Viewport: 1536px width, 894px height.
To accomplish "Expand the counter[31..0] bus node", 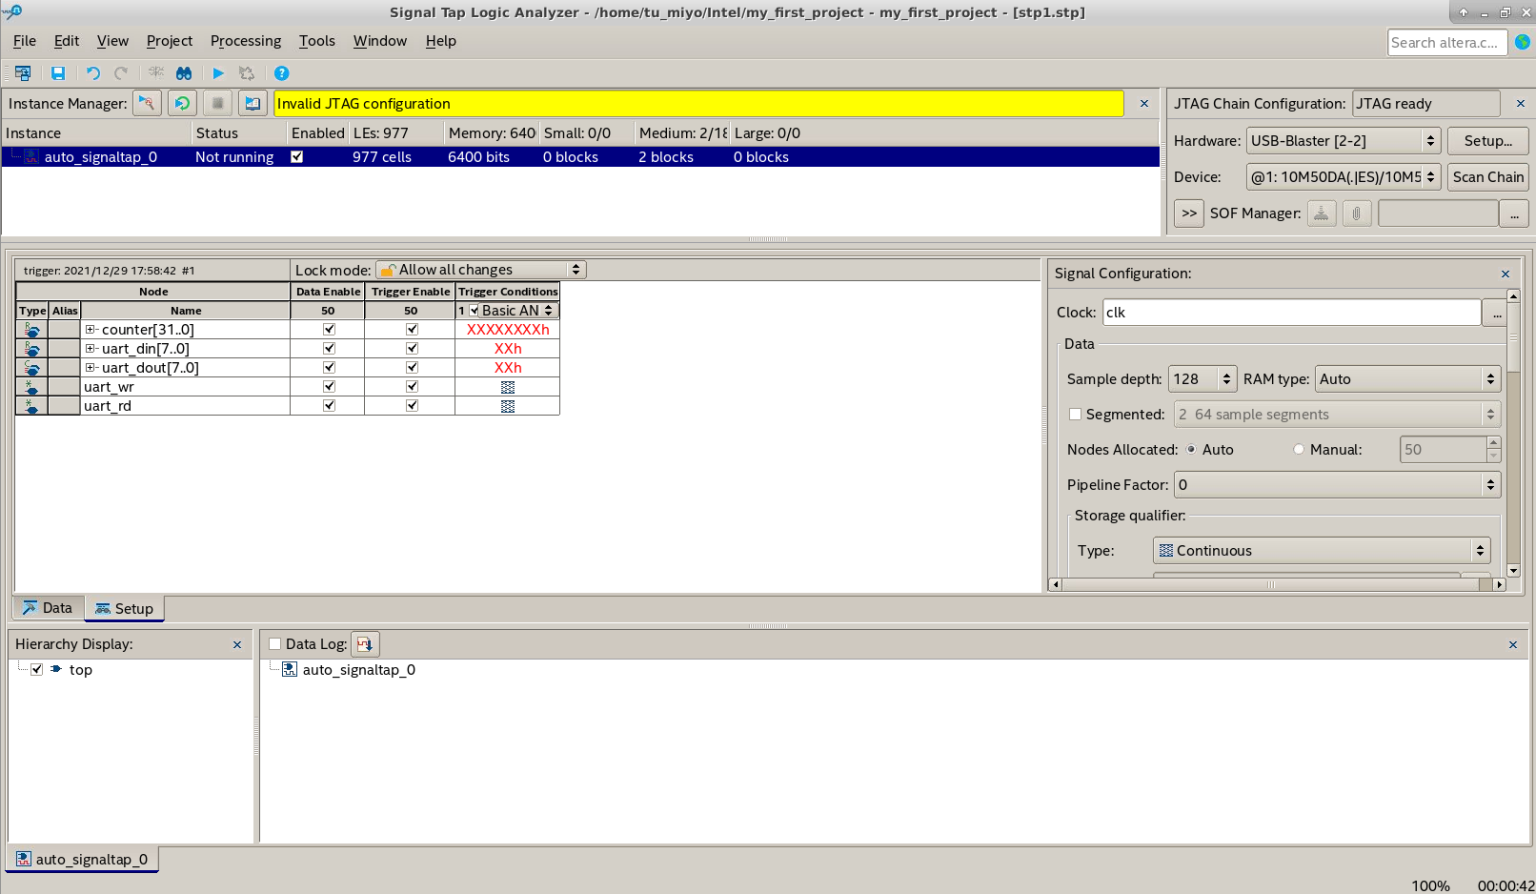I will coord(90,329).
